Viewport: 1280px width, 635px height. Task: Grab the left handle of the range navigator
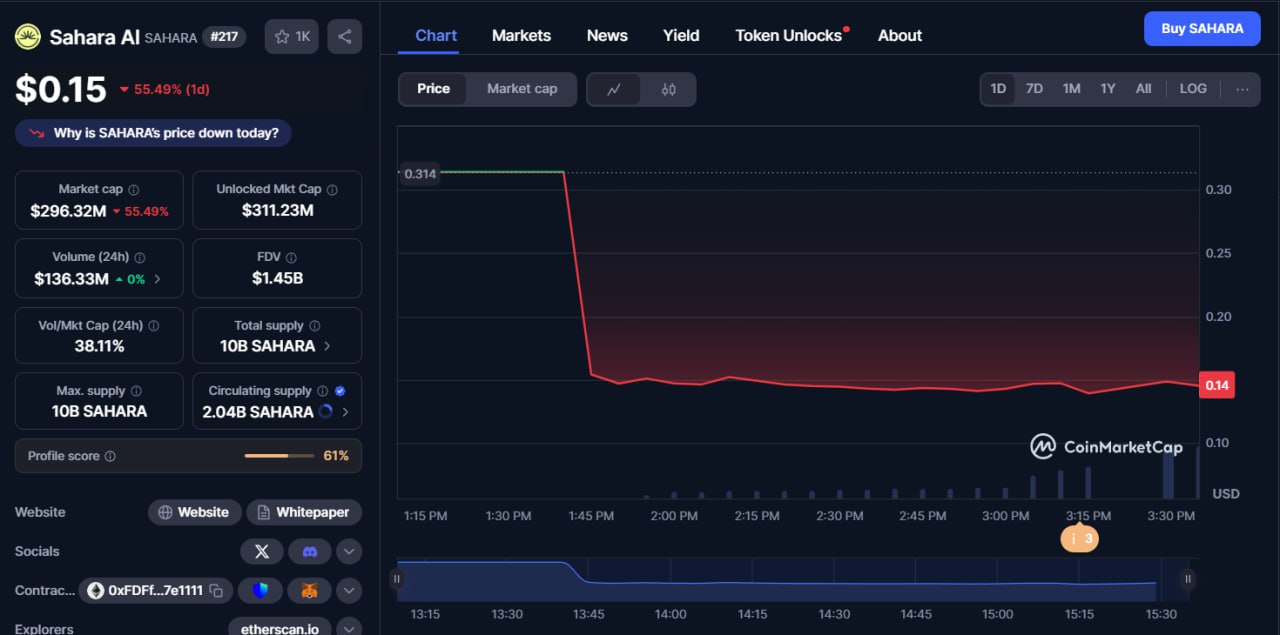coord(397,578)
